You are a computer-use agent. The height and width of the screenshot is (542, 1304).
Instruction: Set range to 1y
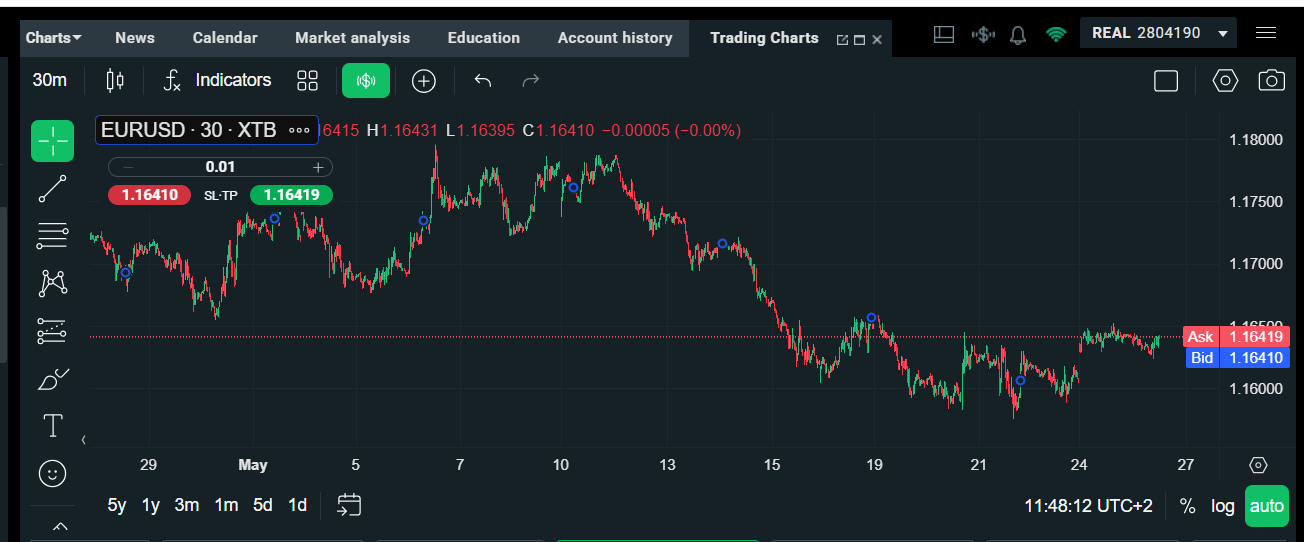tap(151, 505)
